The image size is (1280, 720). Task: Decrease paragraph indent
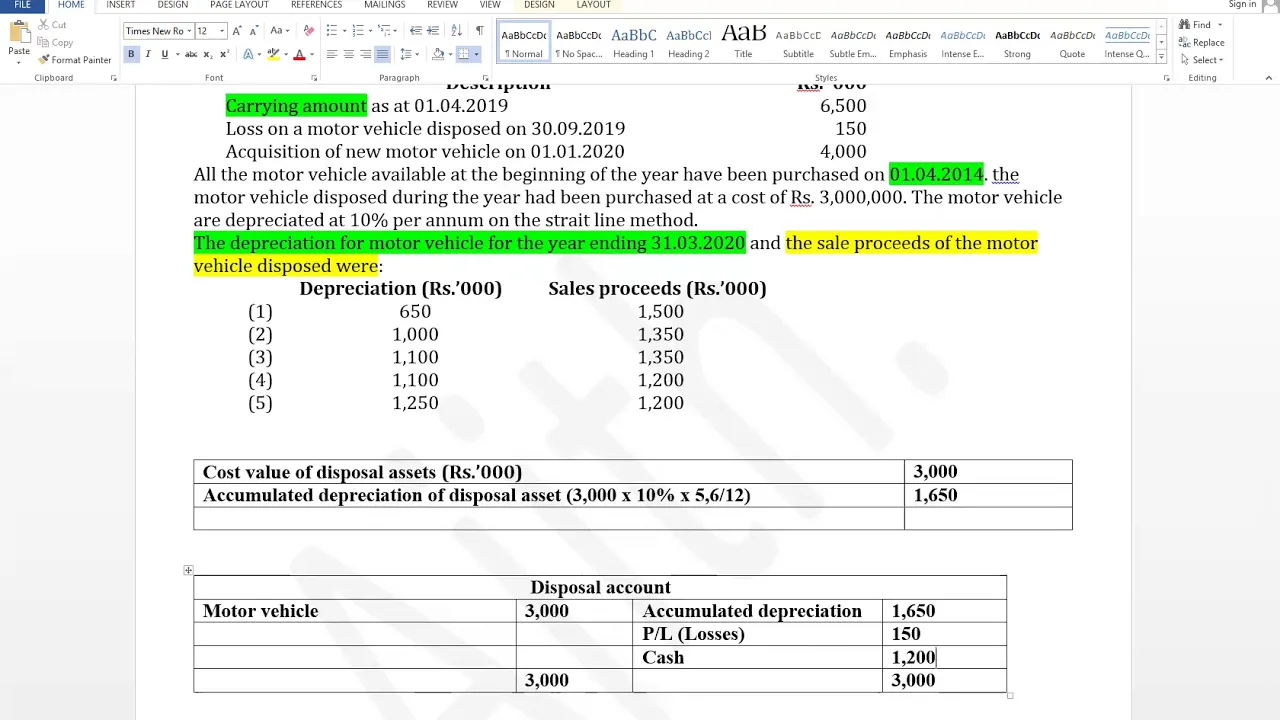click(x=414, y=31)
